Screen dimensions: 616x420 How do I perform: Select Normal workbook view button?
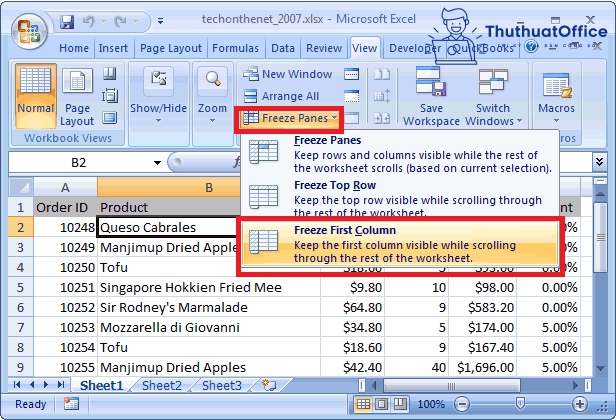[35, 95]
